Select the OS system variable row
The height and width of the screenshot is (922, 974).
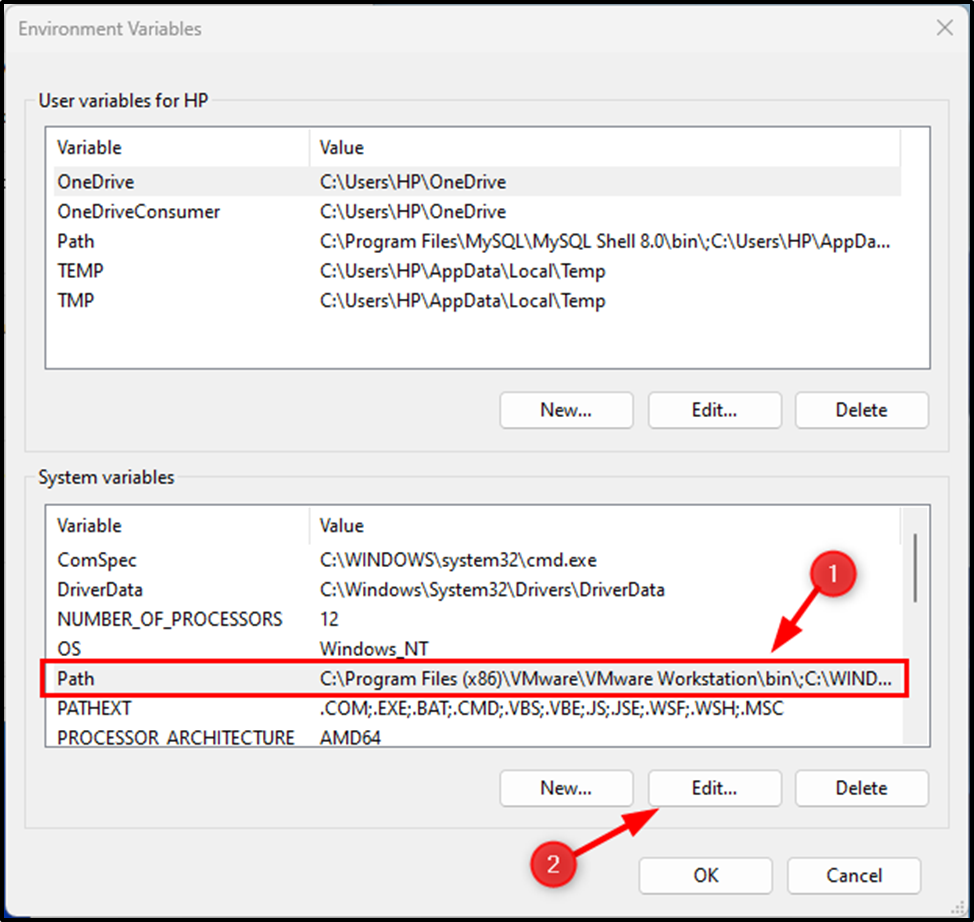[477, 649]
